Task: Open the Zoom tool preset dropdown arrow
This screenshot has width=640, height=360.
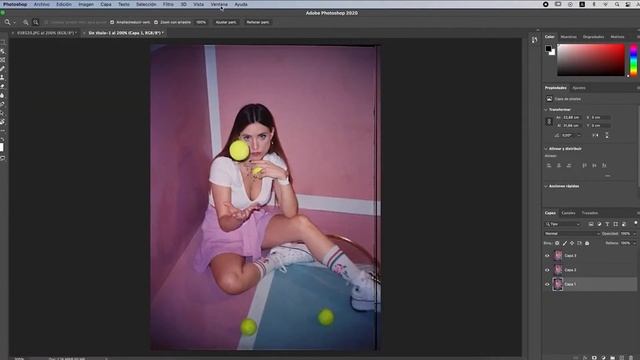Action: point(14,22)
